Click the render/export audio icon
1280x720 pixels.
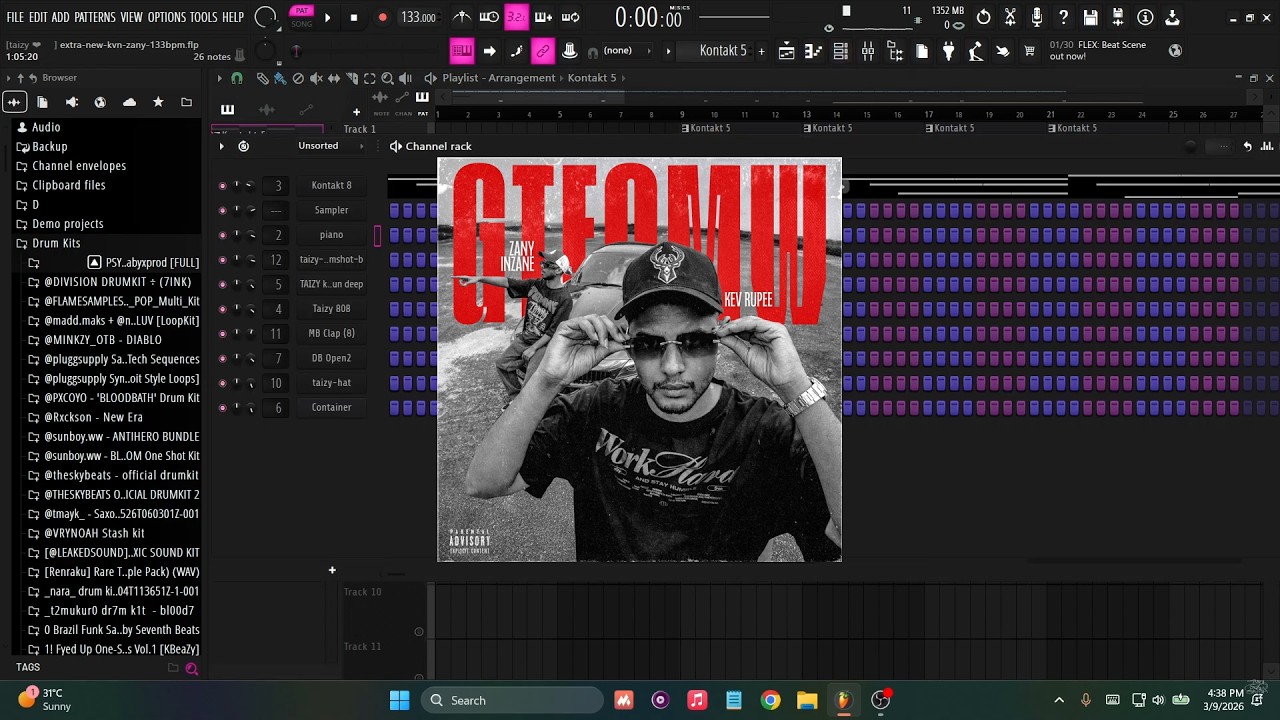pyautogui.click(x=1118, y=17)
